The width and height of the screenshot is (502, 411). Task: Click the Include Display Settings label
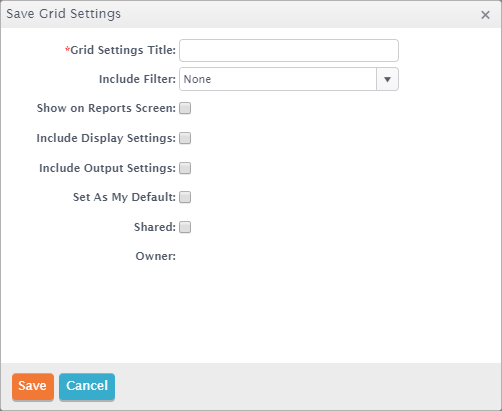tap(106, 138)
